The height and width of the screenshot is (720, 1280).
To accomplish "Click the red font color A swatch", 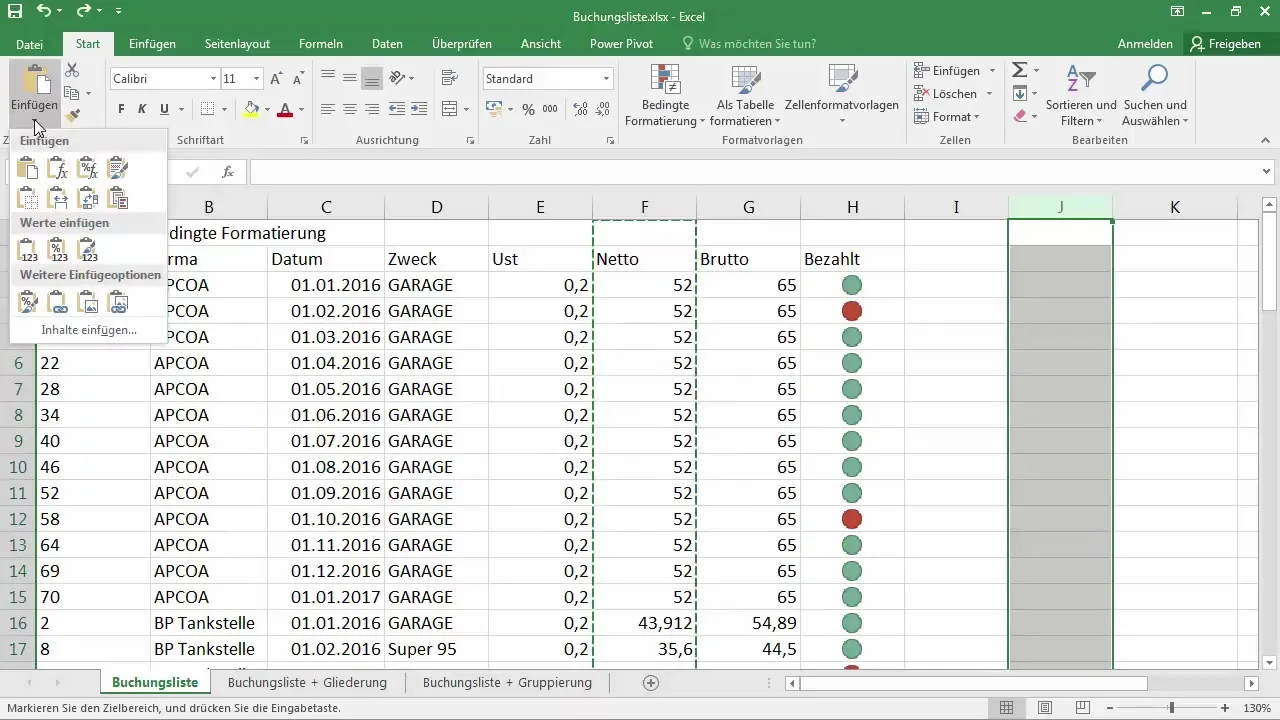I will (x=285, y=109).
